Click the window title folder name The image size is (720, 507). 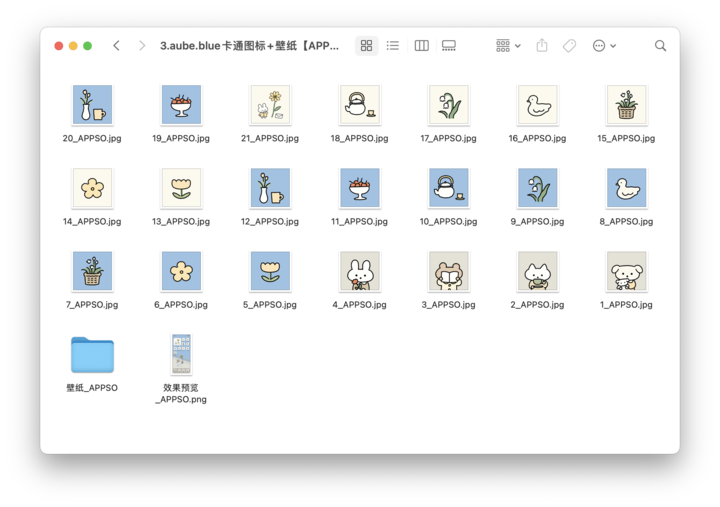click(249, 46)
